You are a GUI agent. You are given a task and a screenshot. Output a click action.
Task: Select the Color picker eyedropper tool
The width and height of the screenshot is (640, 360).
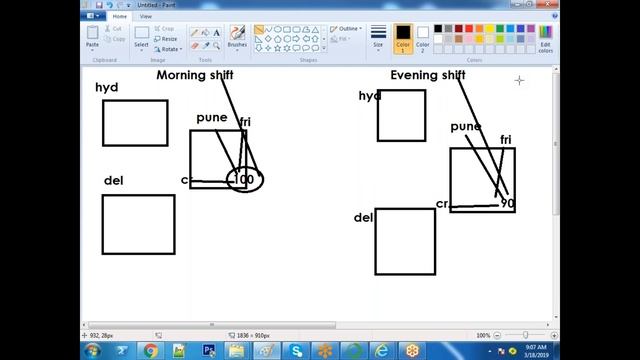(x=206, y=45)
